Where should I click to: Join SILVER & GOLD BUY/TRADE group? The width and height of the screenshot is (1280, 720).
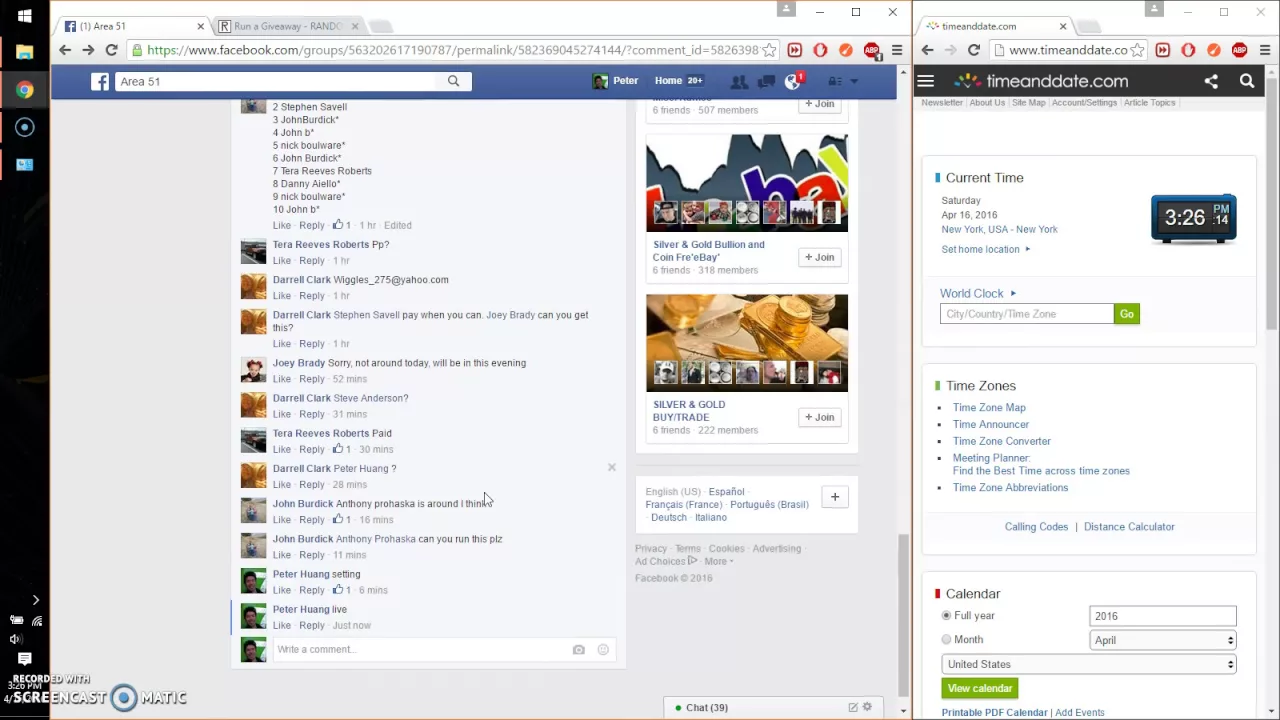(x=819, y=417)
